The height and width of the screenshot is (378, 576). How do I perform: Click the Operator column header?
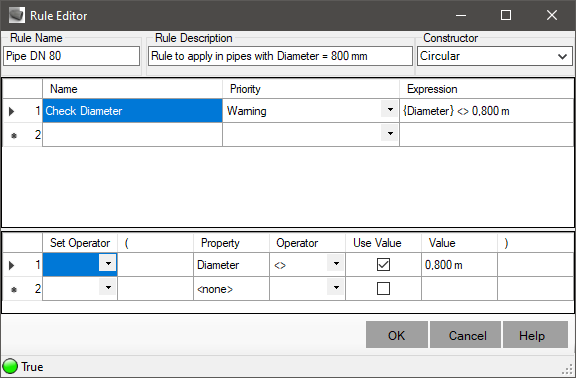click(307, 243)
